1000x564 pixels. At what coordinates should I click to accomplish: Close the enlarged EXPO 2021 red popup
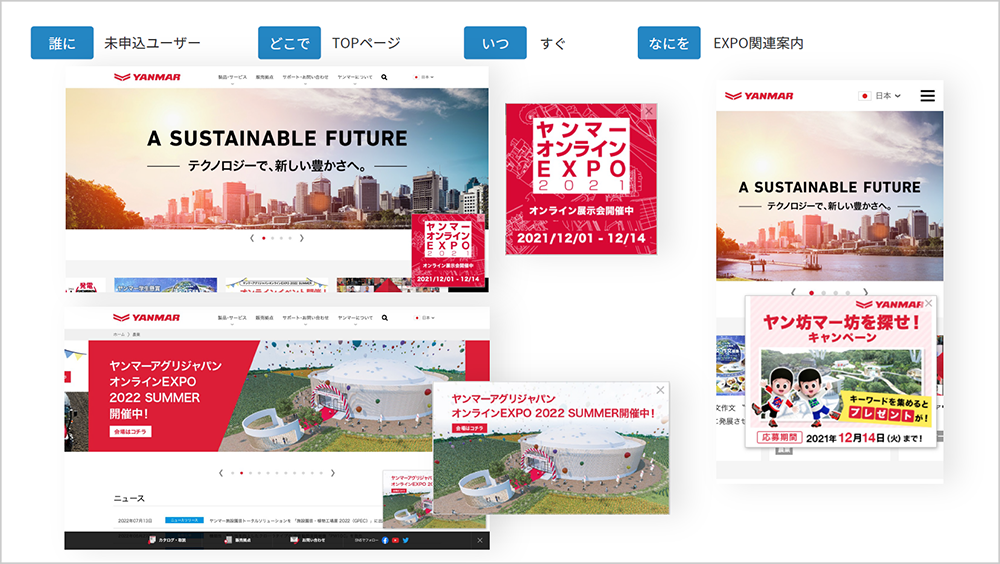pos(649,111)
